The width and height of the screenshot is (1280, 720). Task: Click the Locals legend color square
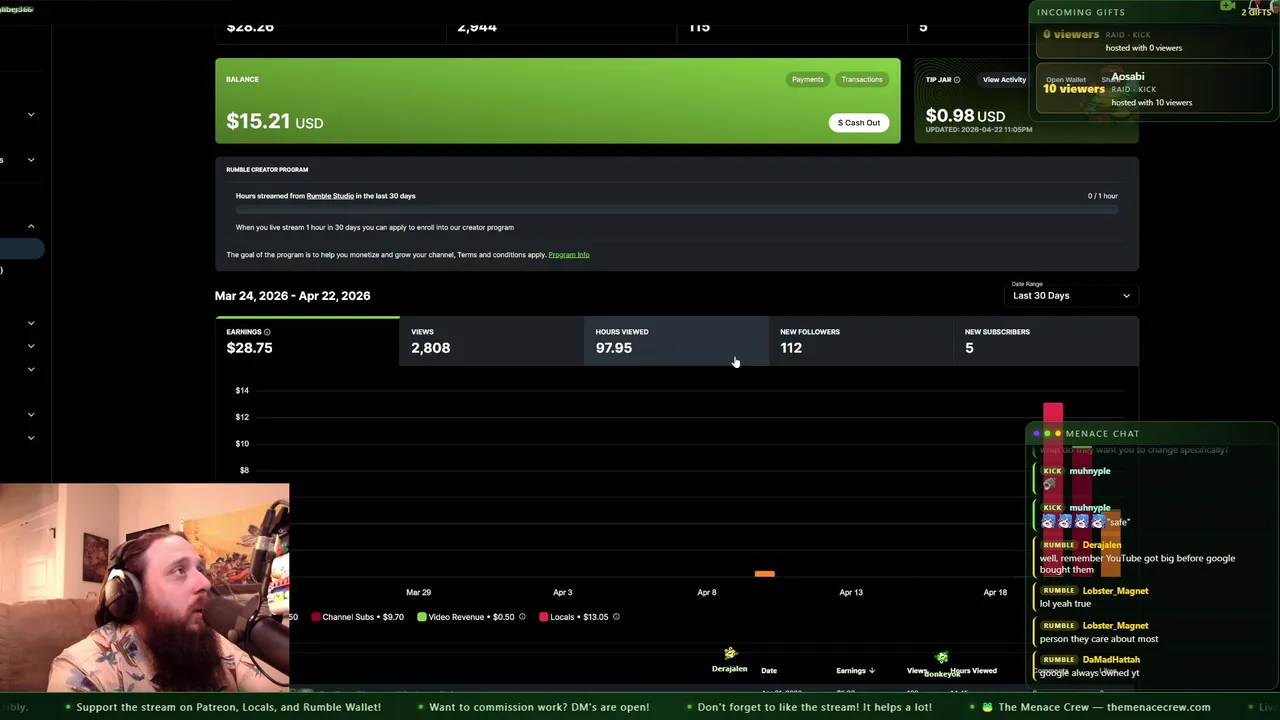(x=544, y=617)
